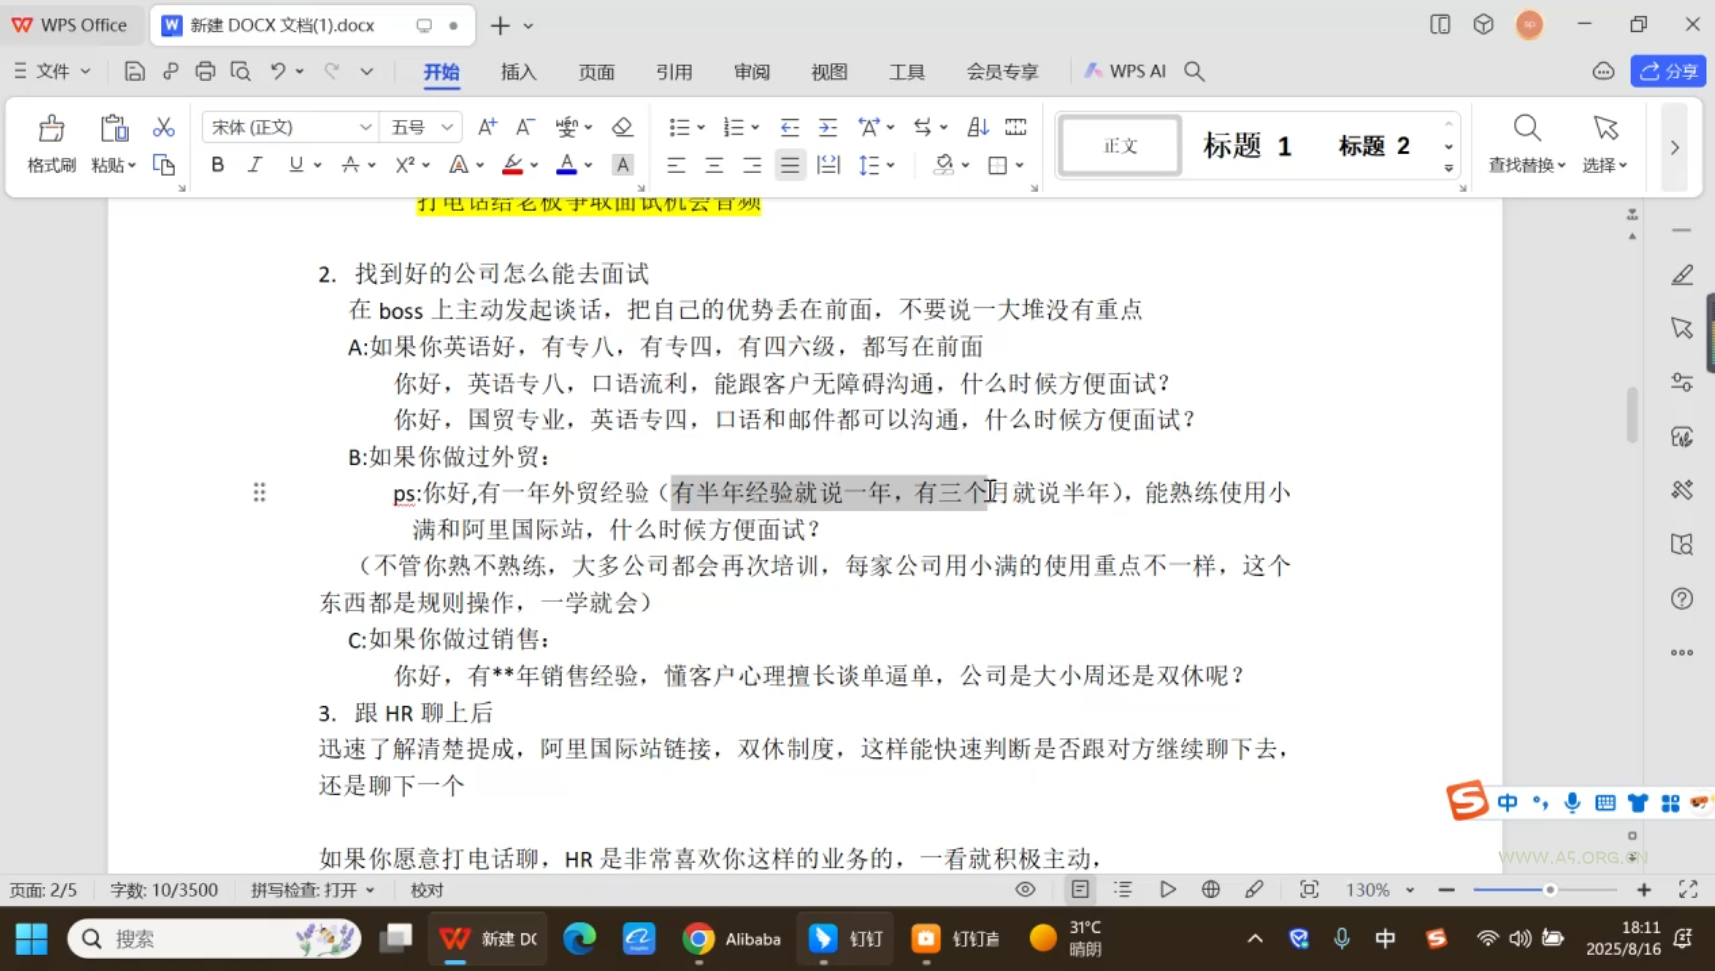Toggle Italic formatting
Screen dimensions: 1715x971
255,165
